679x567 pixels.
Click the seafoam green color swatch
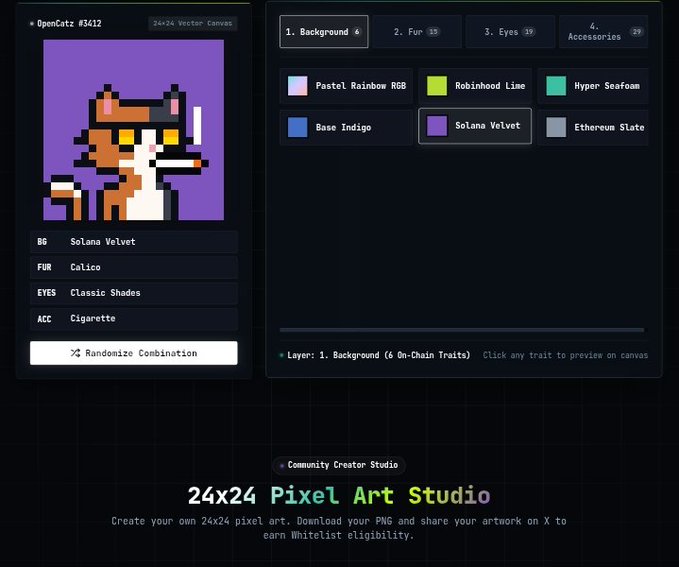tap(556, 86)
